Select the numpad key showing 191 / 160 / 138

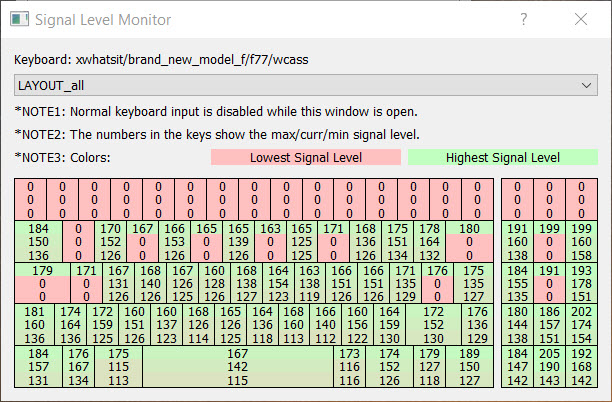(517, 242)
